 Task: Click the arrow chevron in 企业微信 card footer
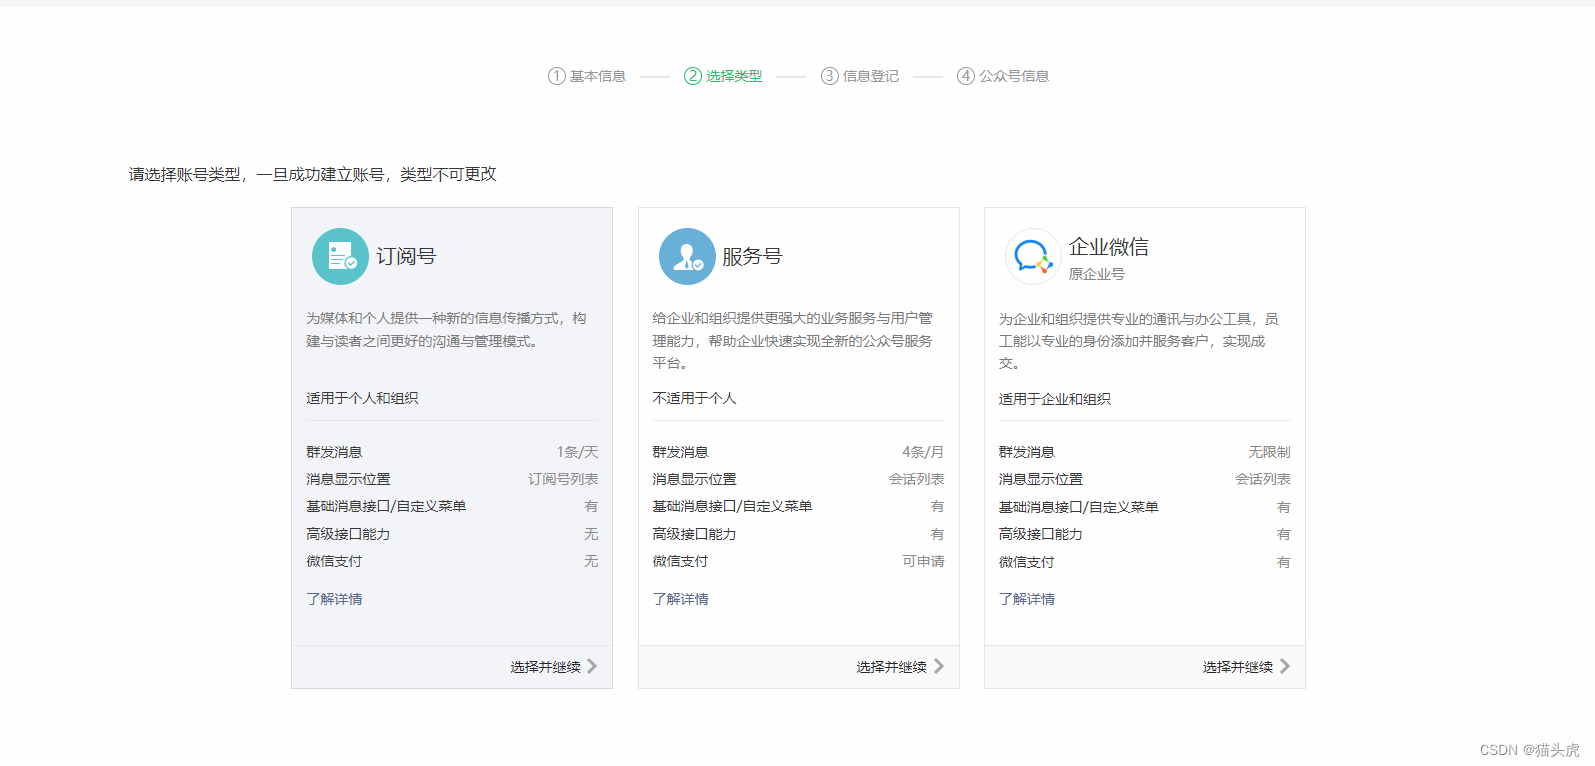click(1285, 666)
